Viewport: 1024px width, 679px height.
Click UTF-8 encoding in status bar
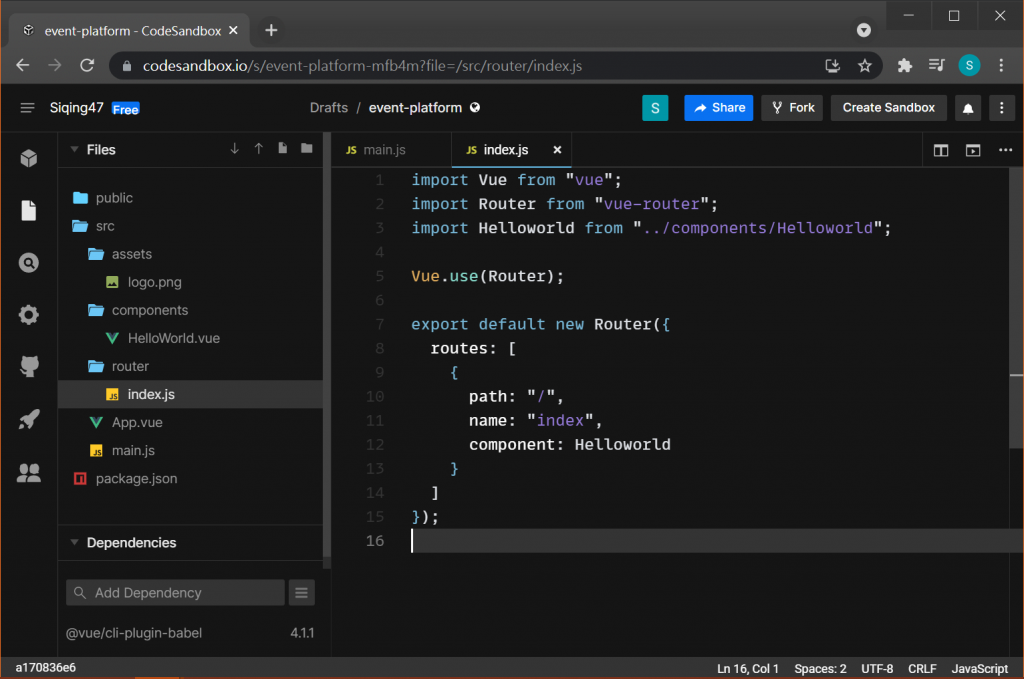876,669
